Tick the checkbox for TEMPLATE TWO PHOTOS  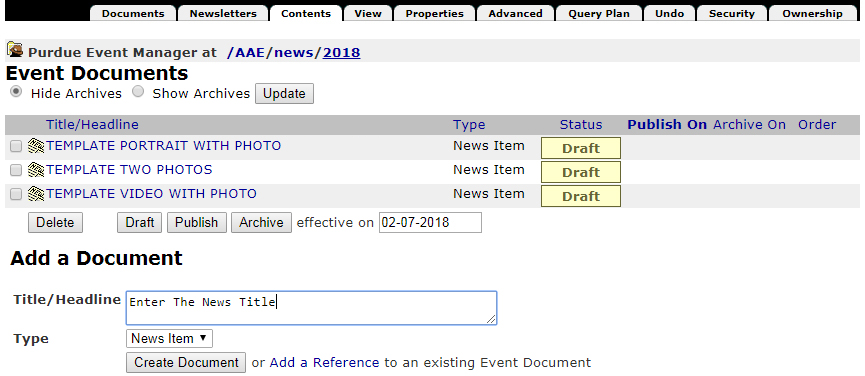tap(16, 170)
